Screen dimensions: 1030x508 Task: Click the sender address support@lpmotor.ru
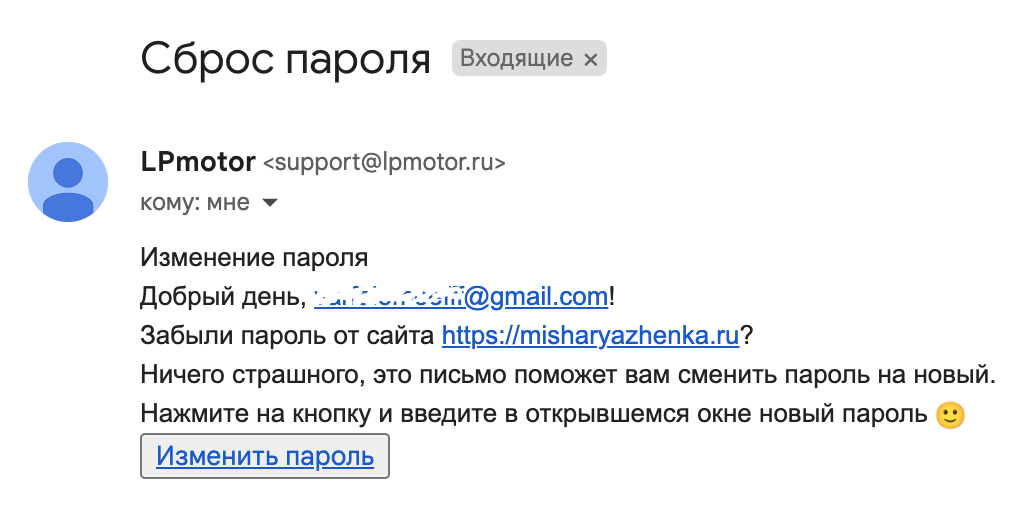click(x=384, y=163)
